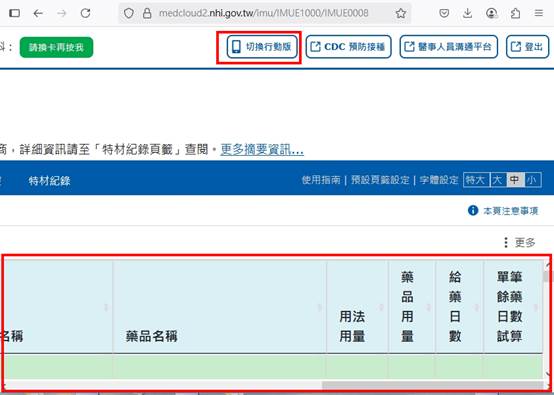Sort by 藥品名稱 column header
Viewport: 554px width, 395px height.
click(219, 307)
